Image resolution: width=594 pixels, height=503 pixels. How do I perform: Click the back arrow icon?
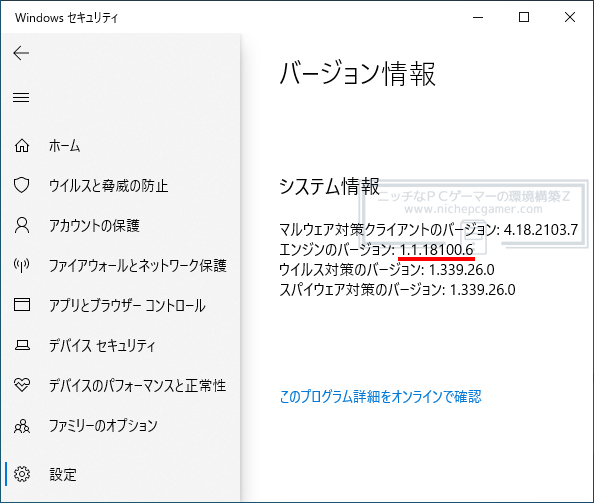21,53
